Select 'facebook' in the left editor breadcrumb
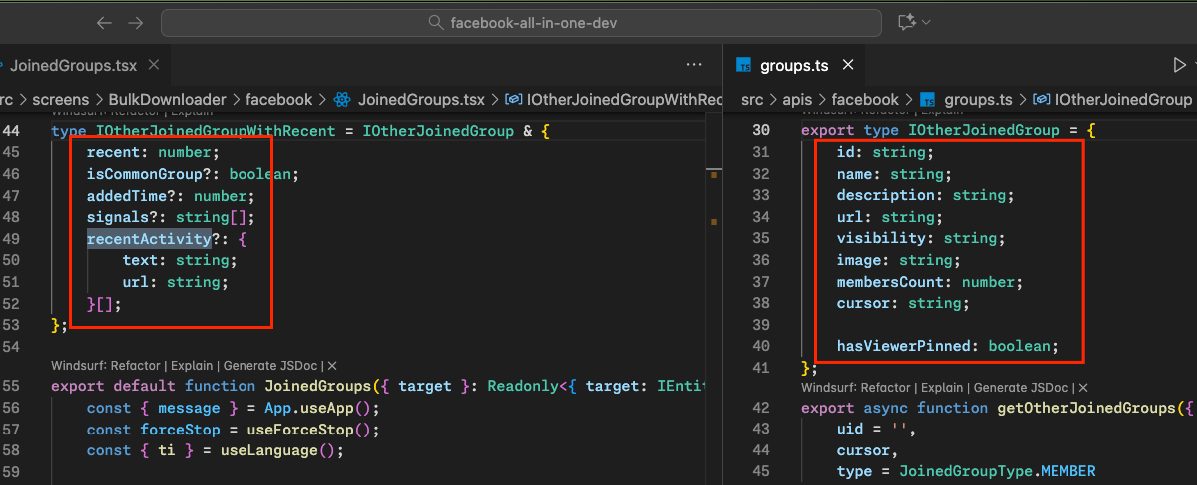This screenshot has height=485, width=1197. coord(279,99)
